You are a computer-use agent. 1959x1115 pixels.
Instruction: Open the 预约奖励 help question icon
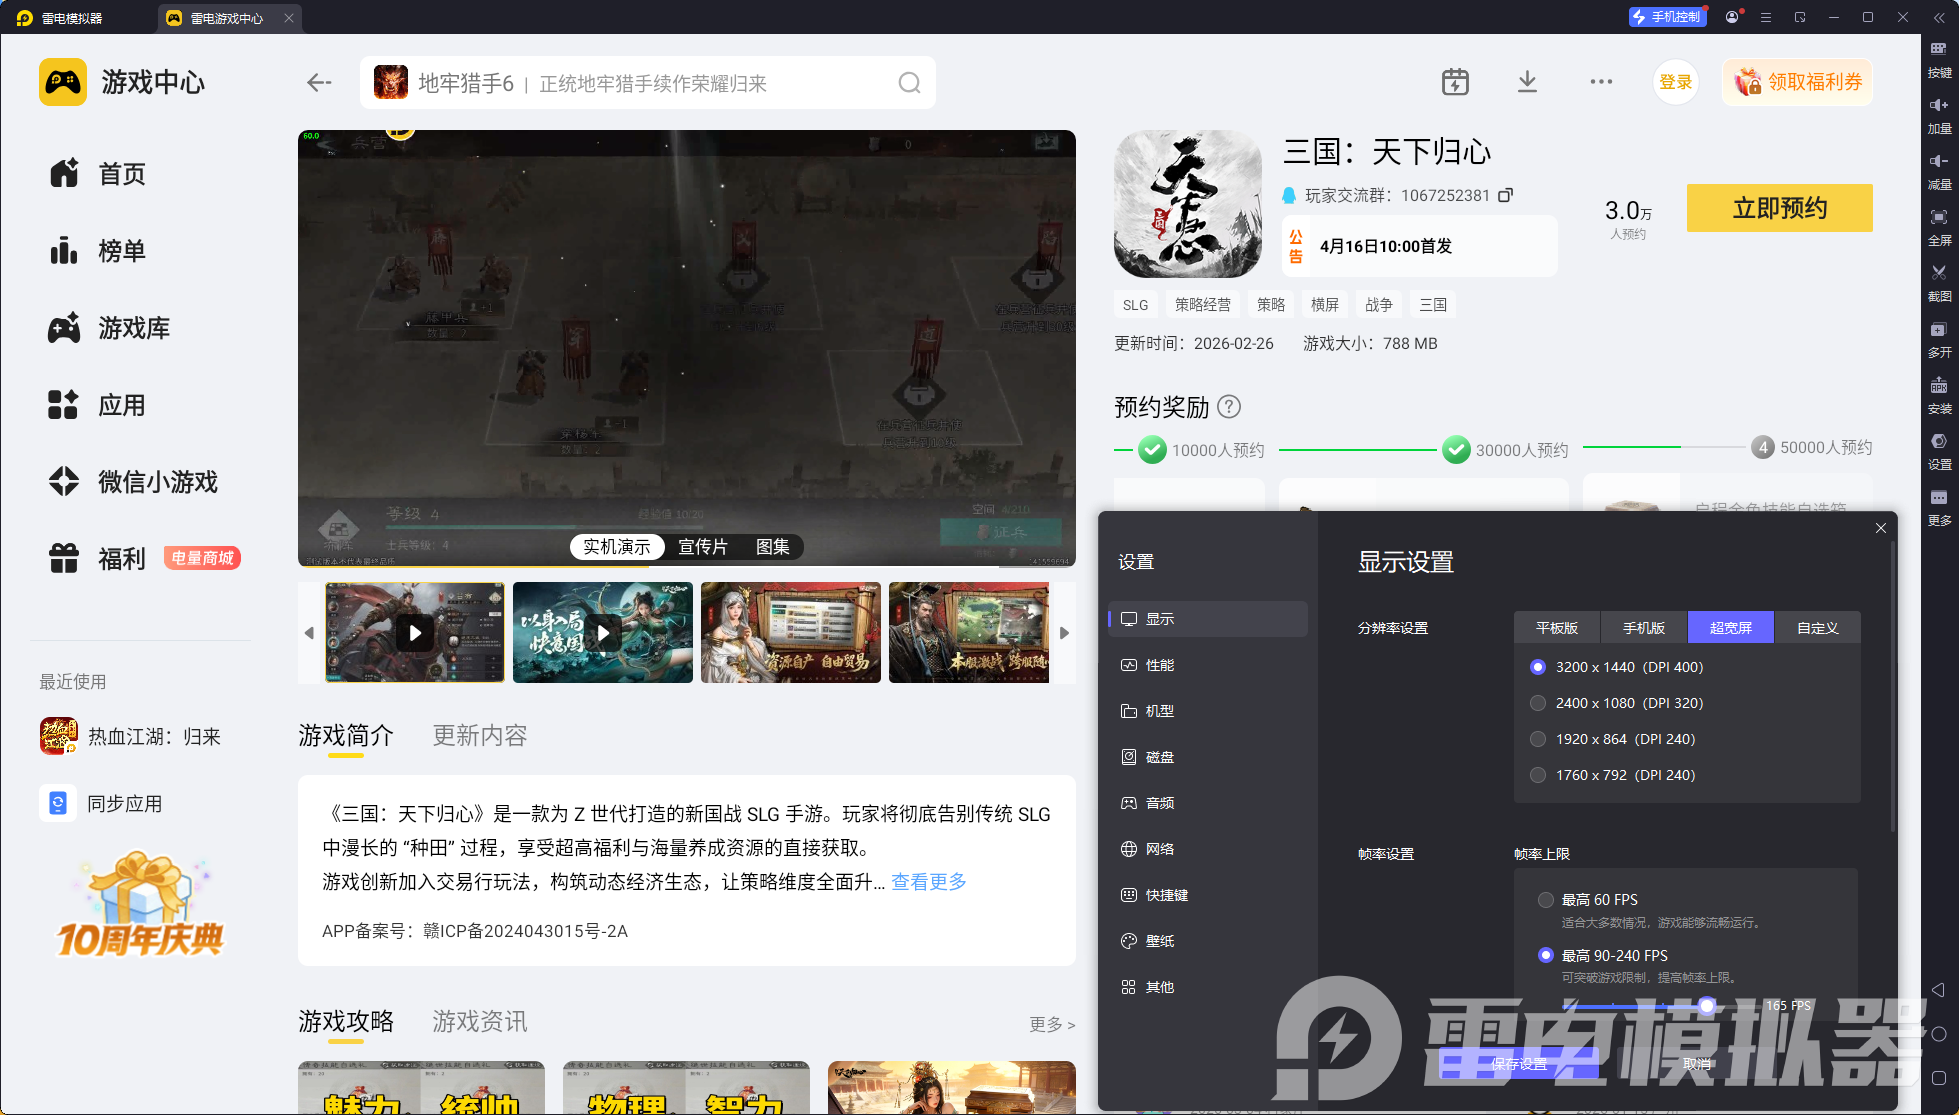coord(1230,407)
